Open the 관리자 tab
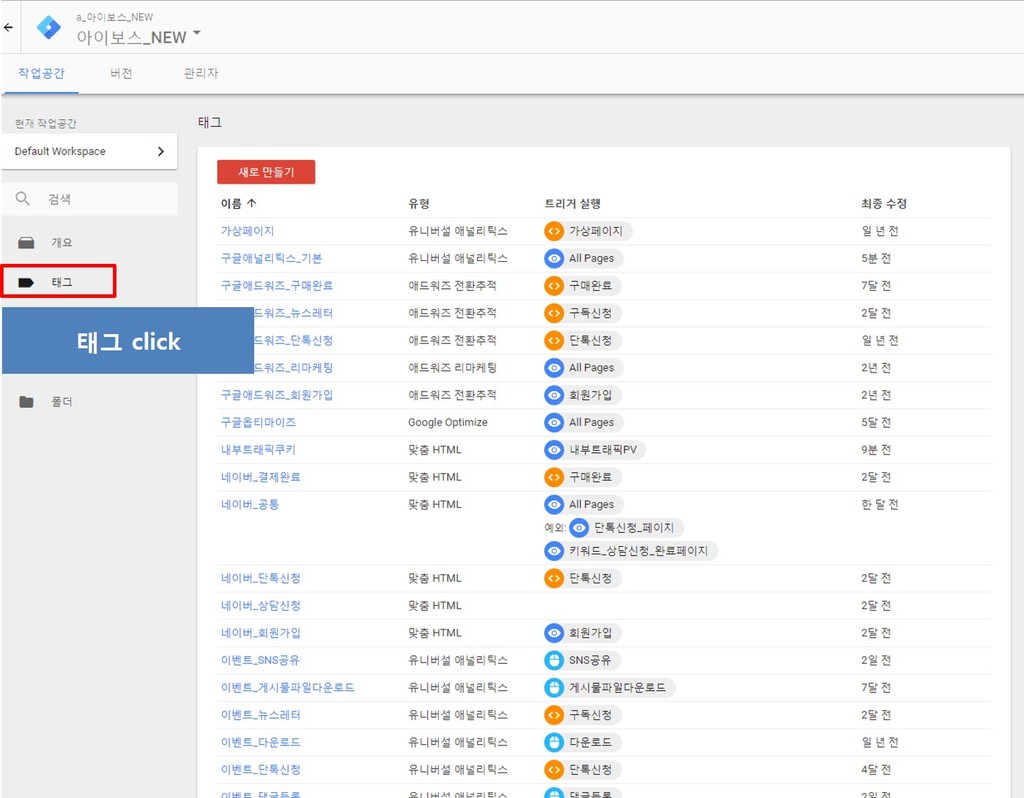This screenshot has height=798, width=1024. point(201,73)
